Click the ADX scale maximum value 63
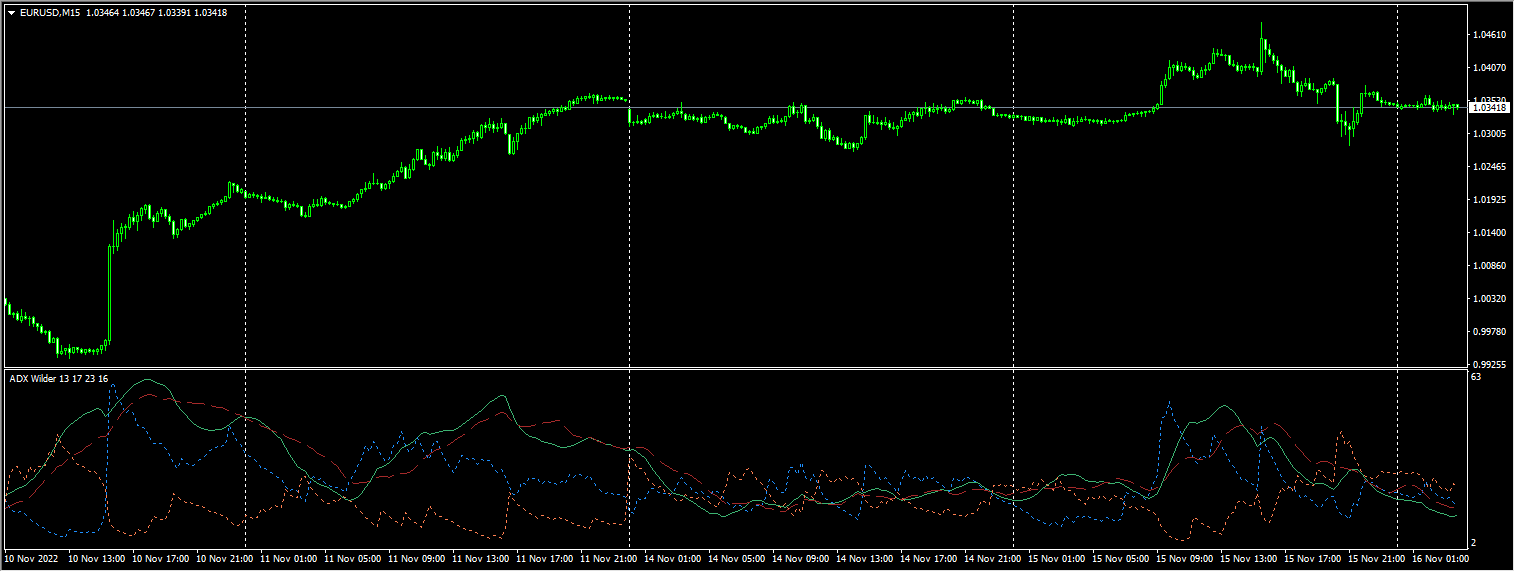The height and width of the screenshot is (572, 1515). pyautogui.click(x=1476, y=378)
